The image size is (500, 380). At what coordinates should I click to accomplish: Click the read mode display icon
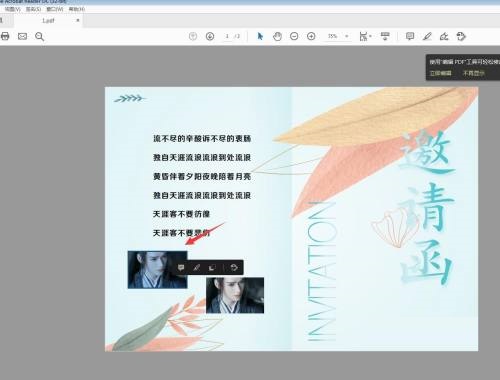(385, 36)
